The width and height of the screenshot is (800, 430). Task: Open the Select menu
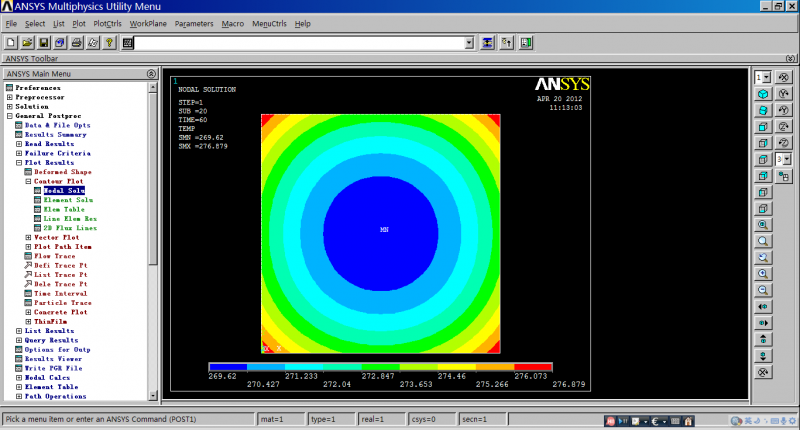click(x=35, y=23)
